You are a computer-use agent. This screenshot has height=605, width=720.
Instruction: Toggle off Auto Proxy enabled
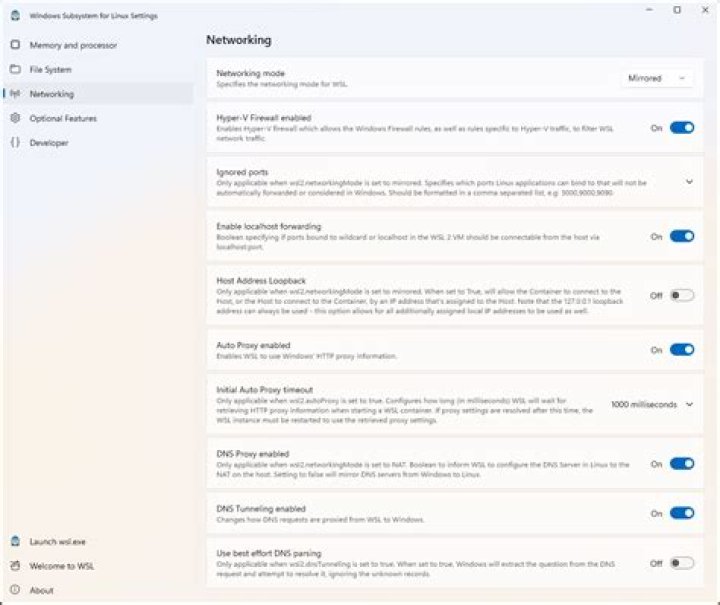click(x=682, y=350)
